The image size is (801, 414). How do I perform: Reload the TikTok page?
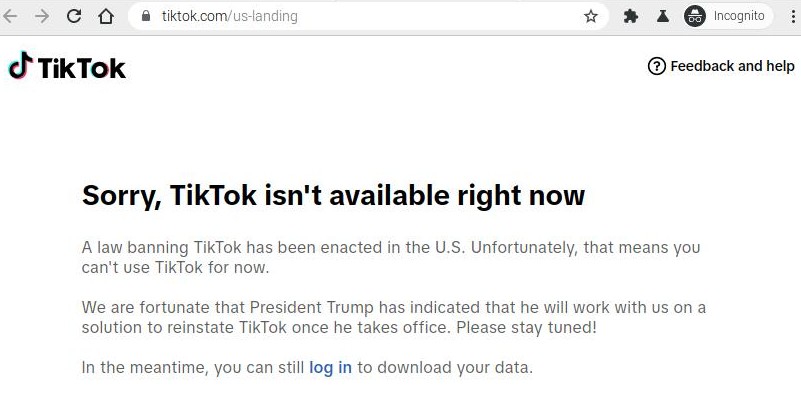(74, 16)
